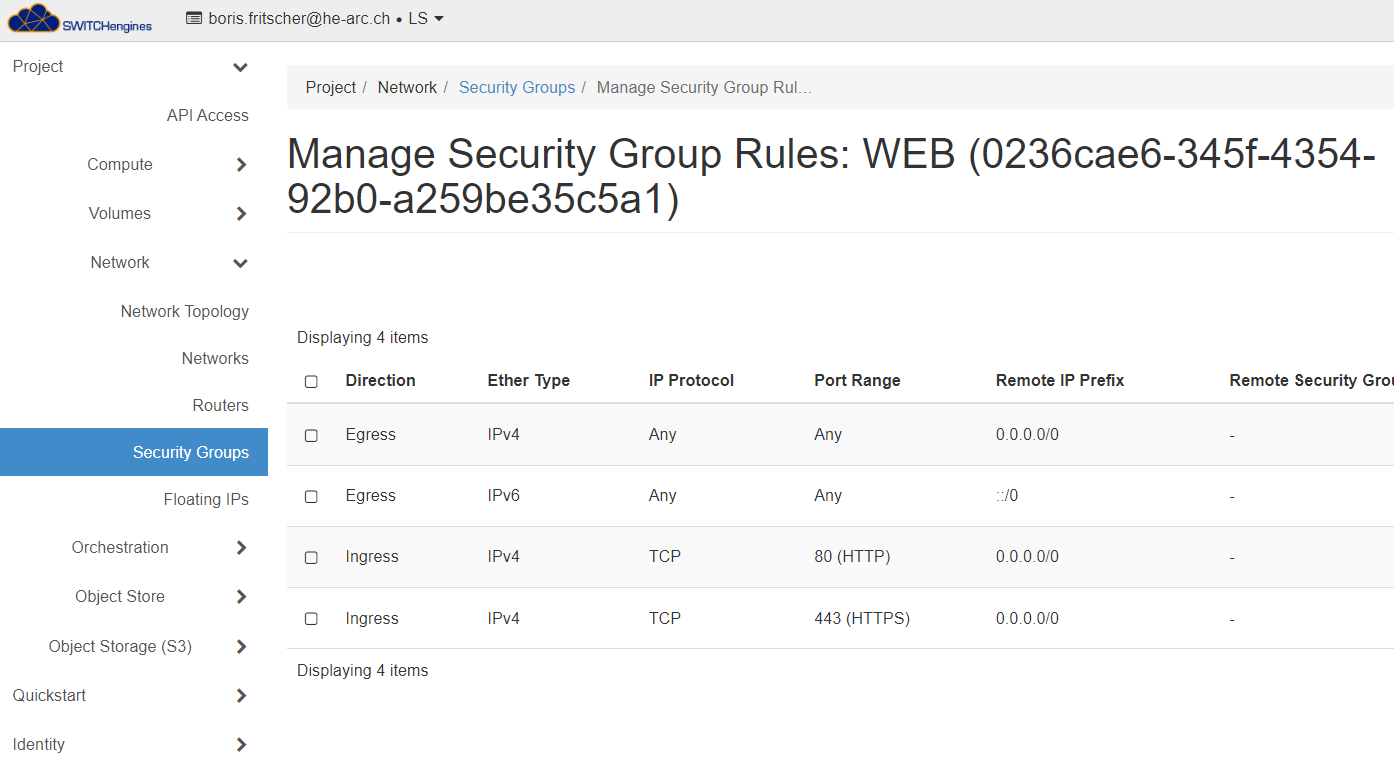Image resolution: width=1394 pixels, height=779 pixels.
Task: Collapse the Network section chevron
Action: [240, 263]
